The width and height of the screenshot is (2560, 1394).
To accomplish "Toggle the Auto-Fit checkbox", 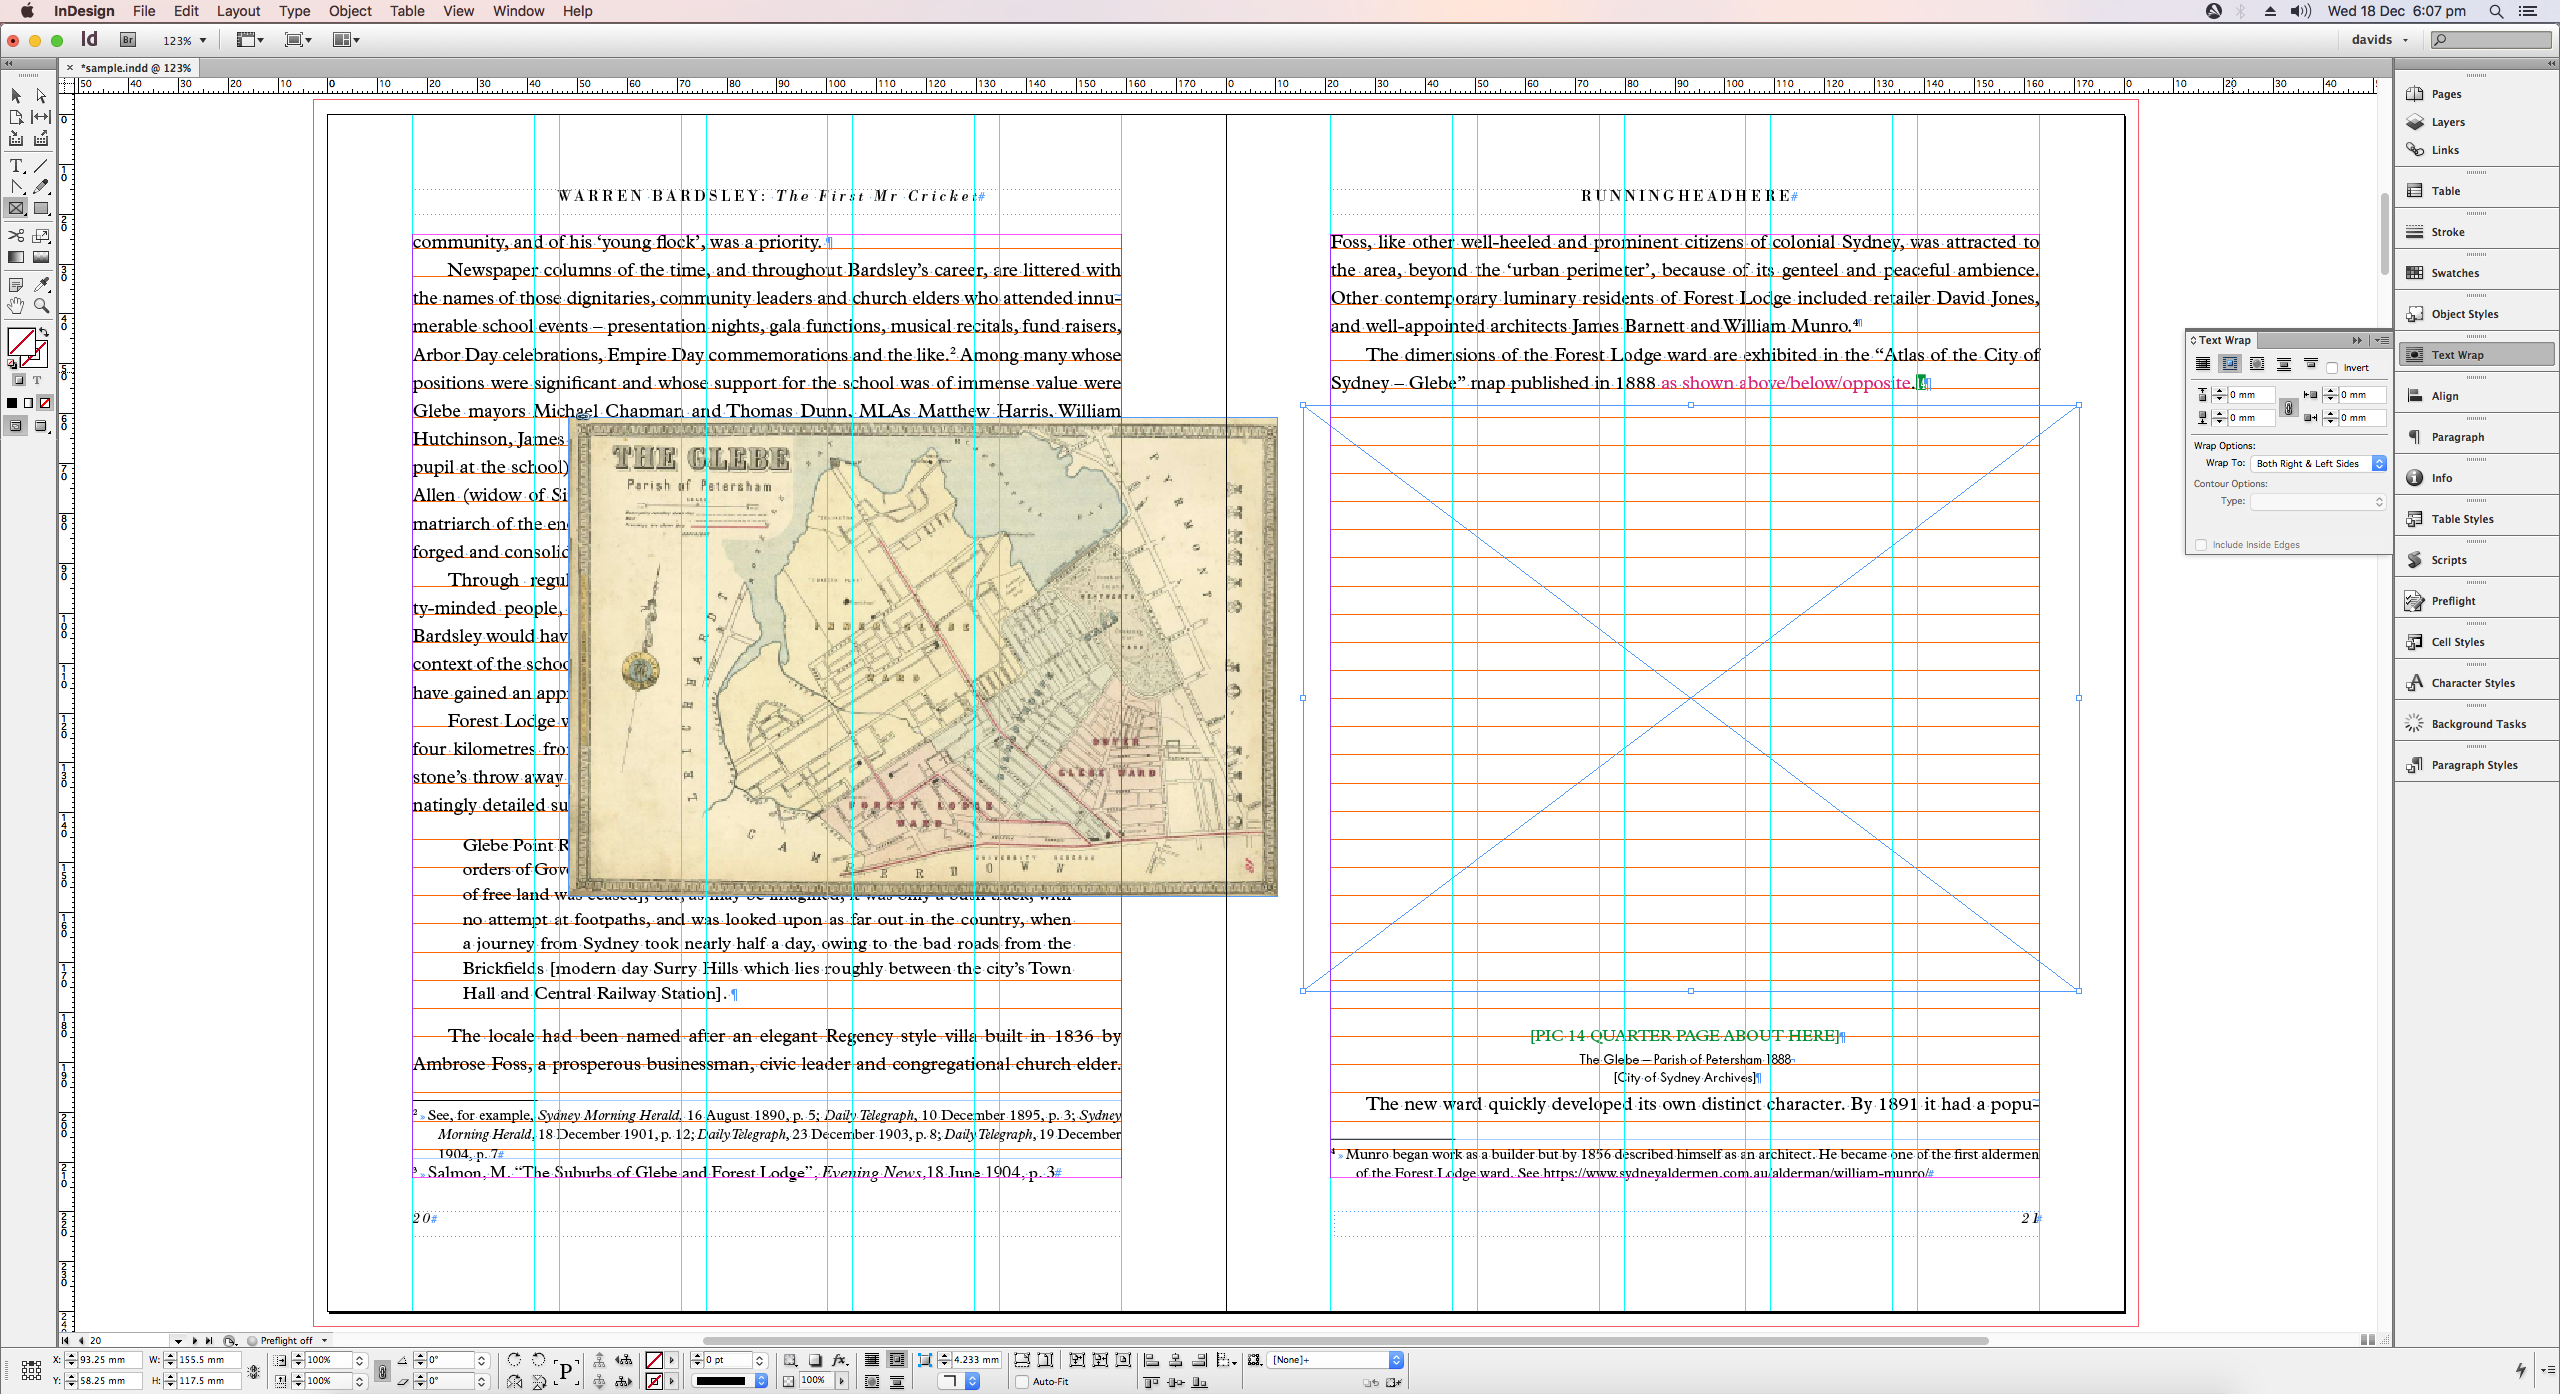I will pyautogui.click(x=1022, y=1382).
